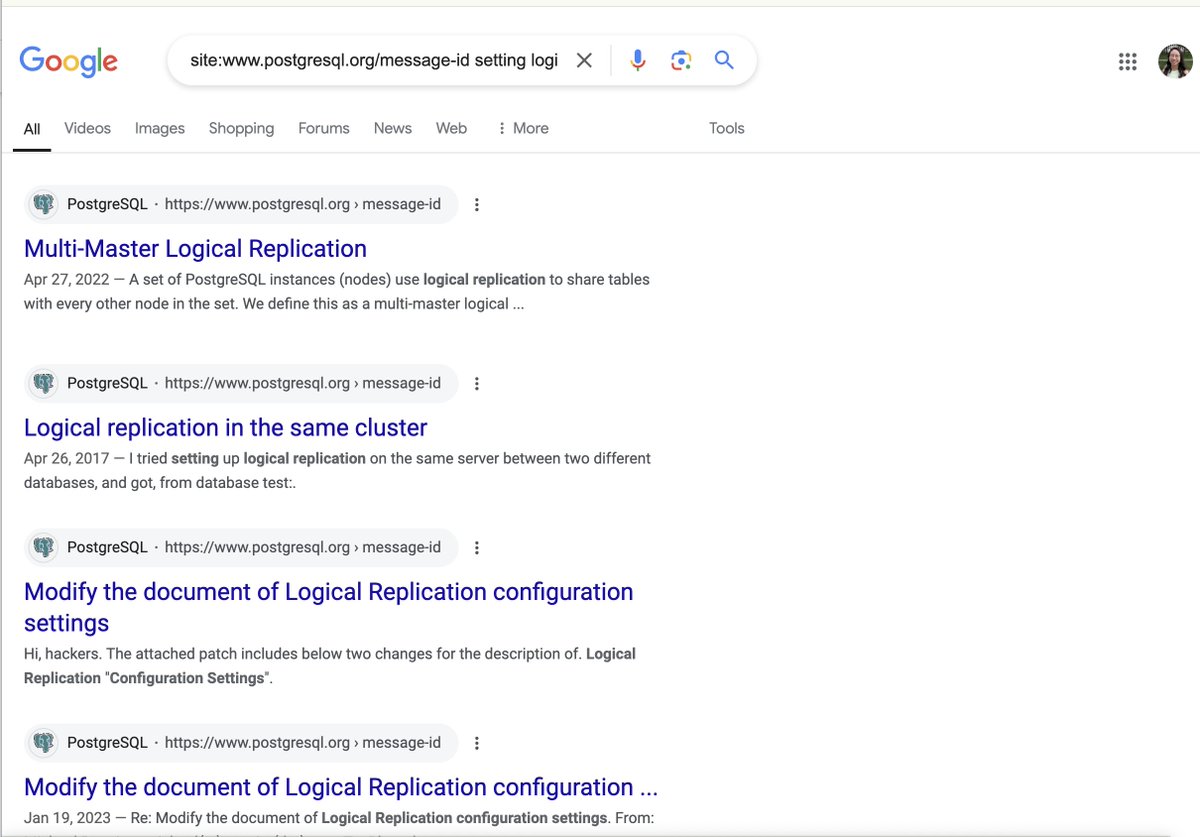
Task: Click PostgreSQL elephant favicon of last result
Action: pyautogui.click(x=43, y=743)
